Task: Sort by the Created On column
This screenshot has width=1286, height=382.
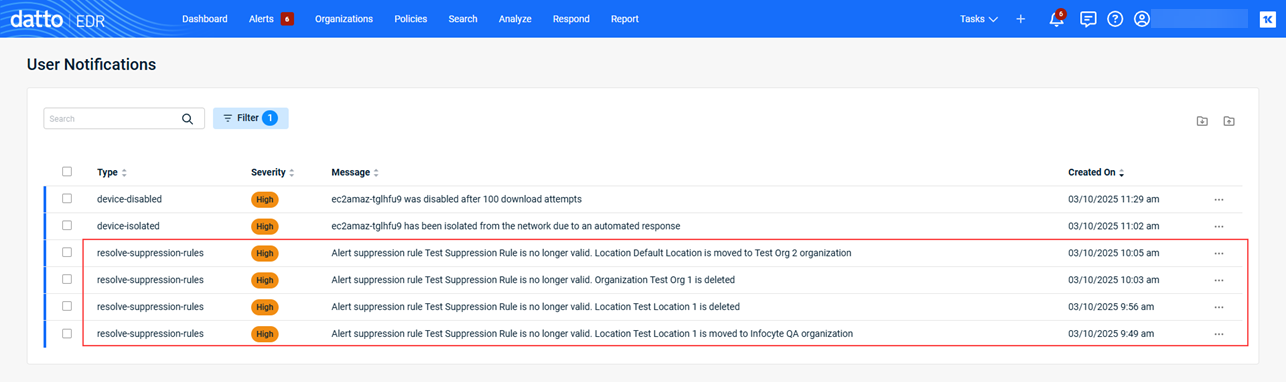Action: point(1096,173)
